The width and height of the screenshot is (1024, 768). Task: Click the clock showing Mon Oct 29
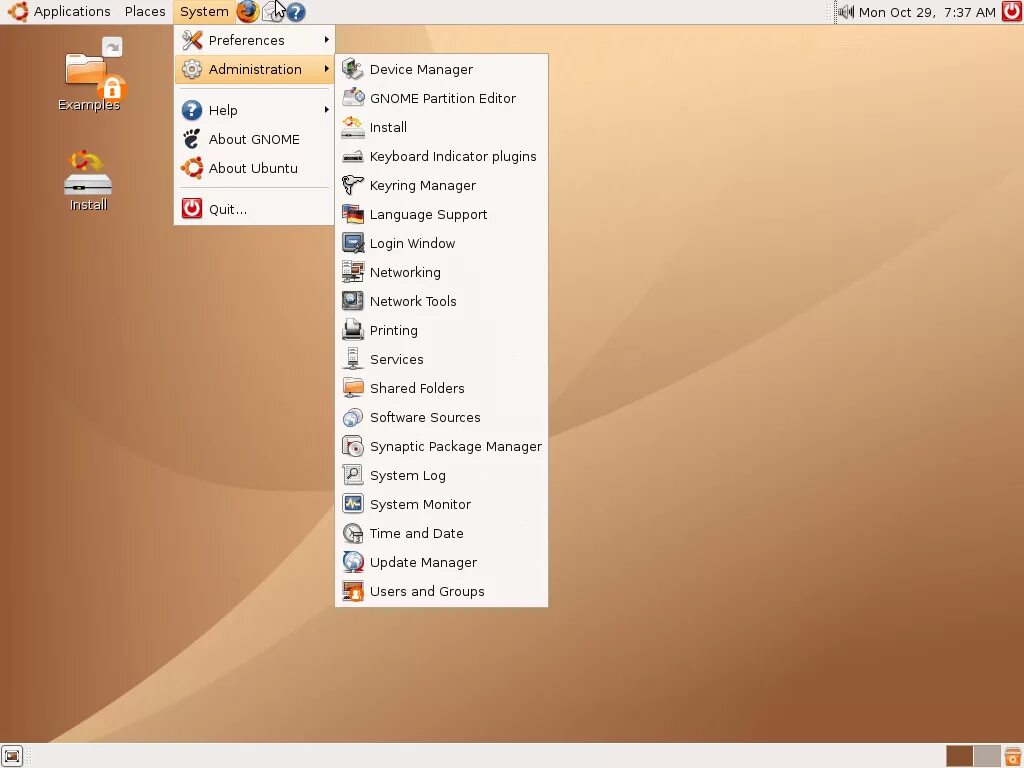(x=927, y=12)
